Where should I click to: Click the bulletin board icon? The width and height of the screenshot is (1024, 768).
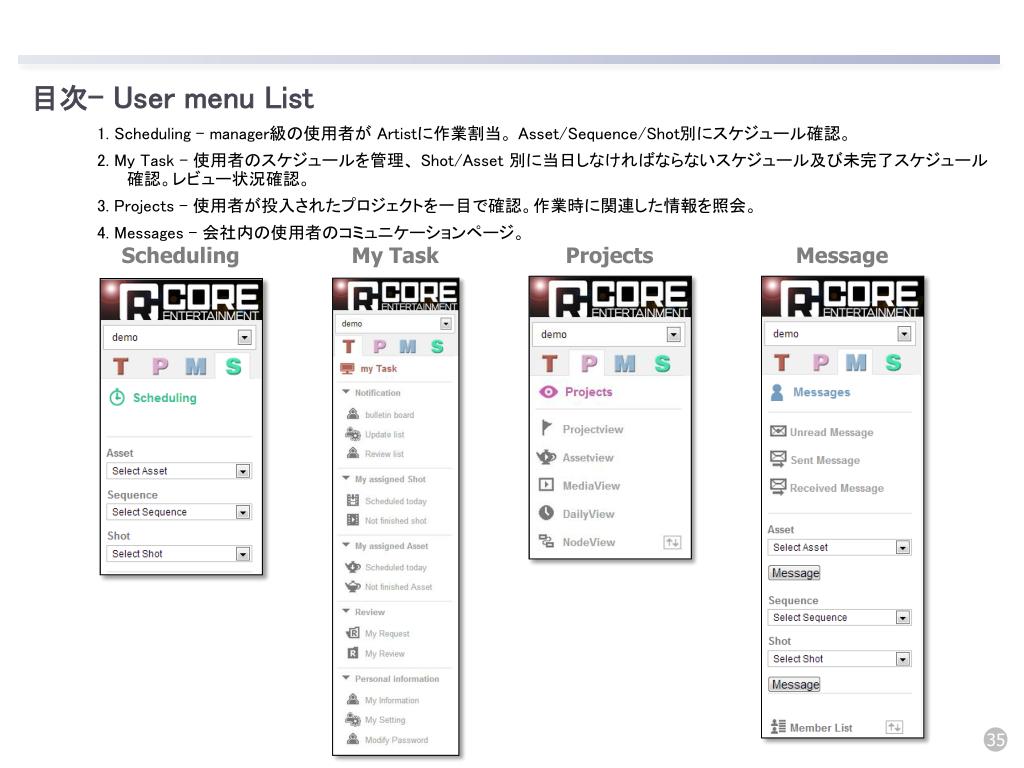tap(353, 413)
